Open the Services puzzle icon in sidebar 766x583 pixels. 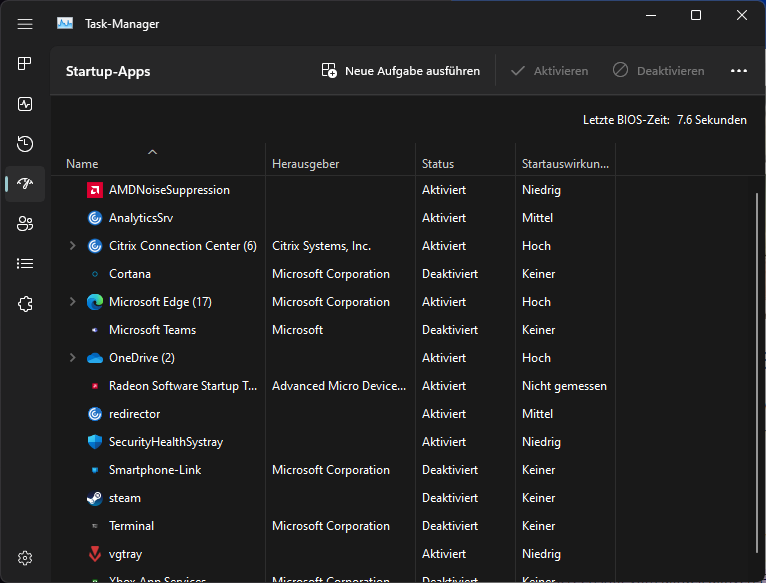25,304
